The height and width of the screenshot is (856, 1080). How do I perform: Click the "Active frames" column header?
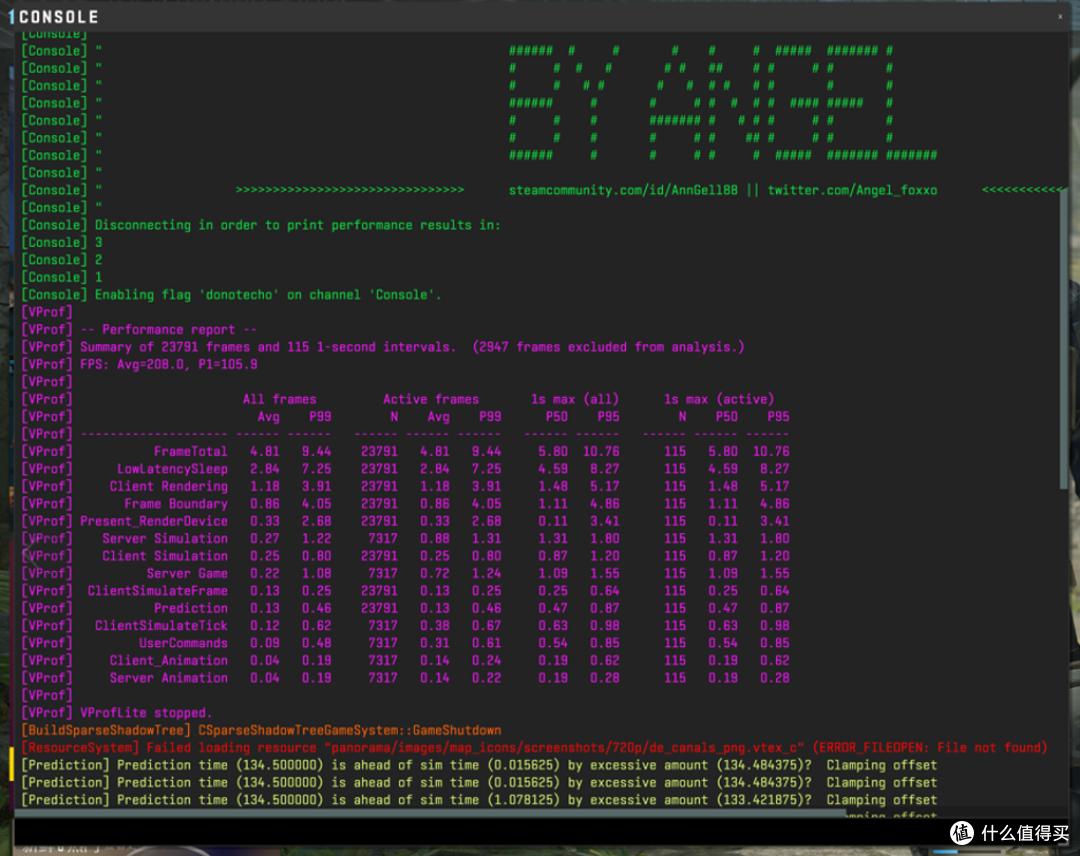click(430, 399)
